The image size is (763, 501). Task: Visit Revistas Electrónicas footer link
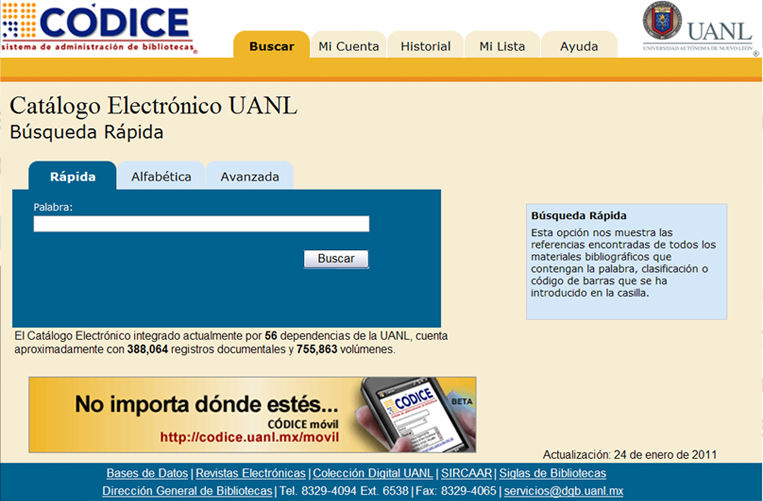coord(251,473)
